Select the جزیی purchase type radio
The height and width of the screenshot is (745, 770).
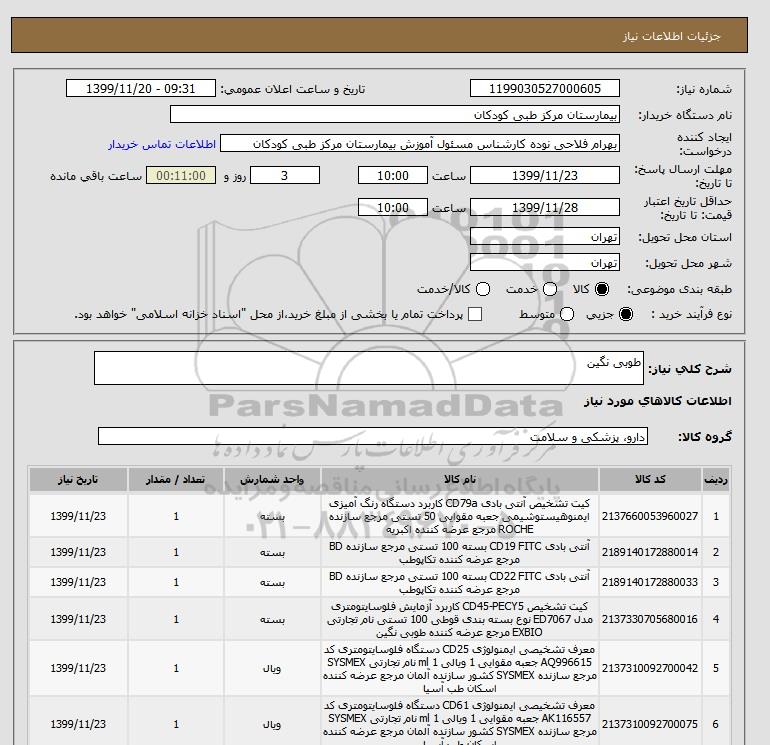(x=626, y=314)
